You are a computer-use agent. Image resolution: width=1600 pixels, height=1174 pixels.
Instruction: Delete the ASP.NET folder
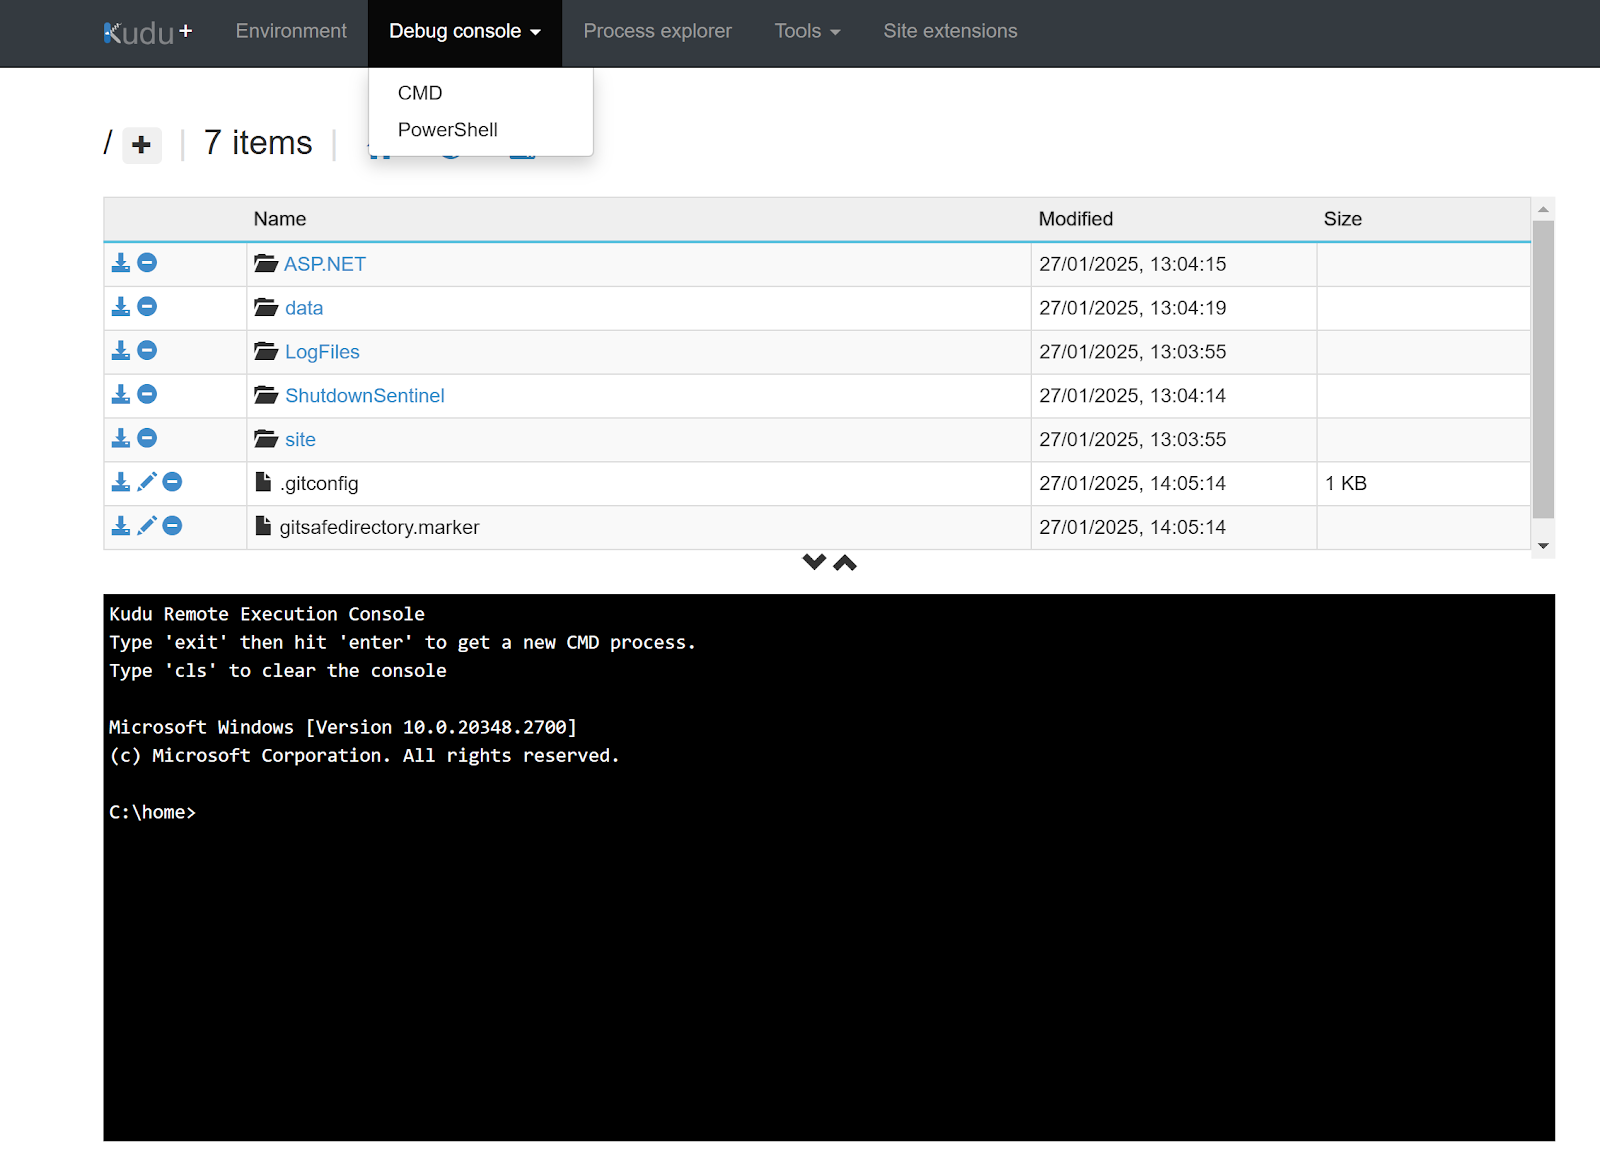147,263
